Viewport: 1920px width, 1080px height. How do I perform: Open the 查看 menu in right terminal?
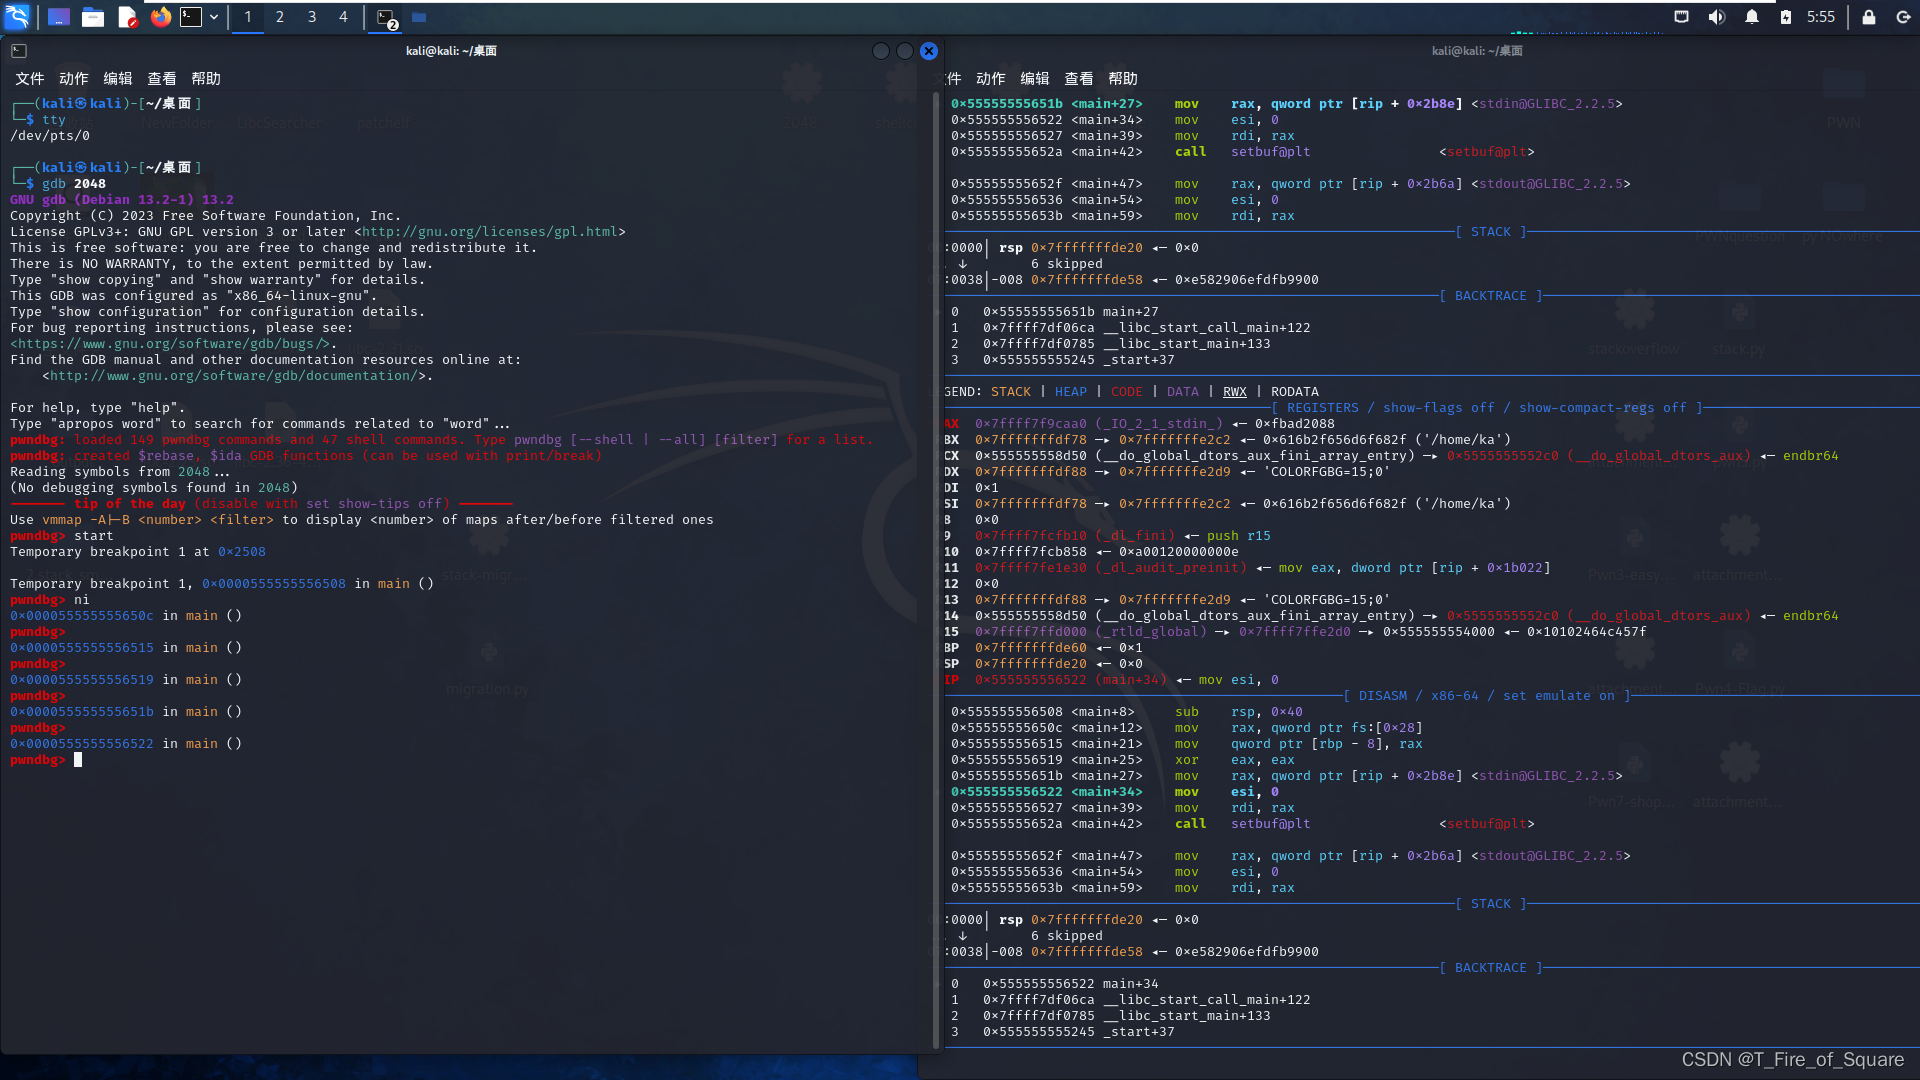point(1078,79)
